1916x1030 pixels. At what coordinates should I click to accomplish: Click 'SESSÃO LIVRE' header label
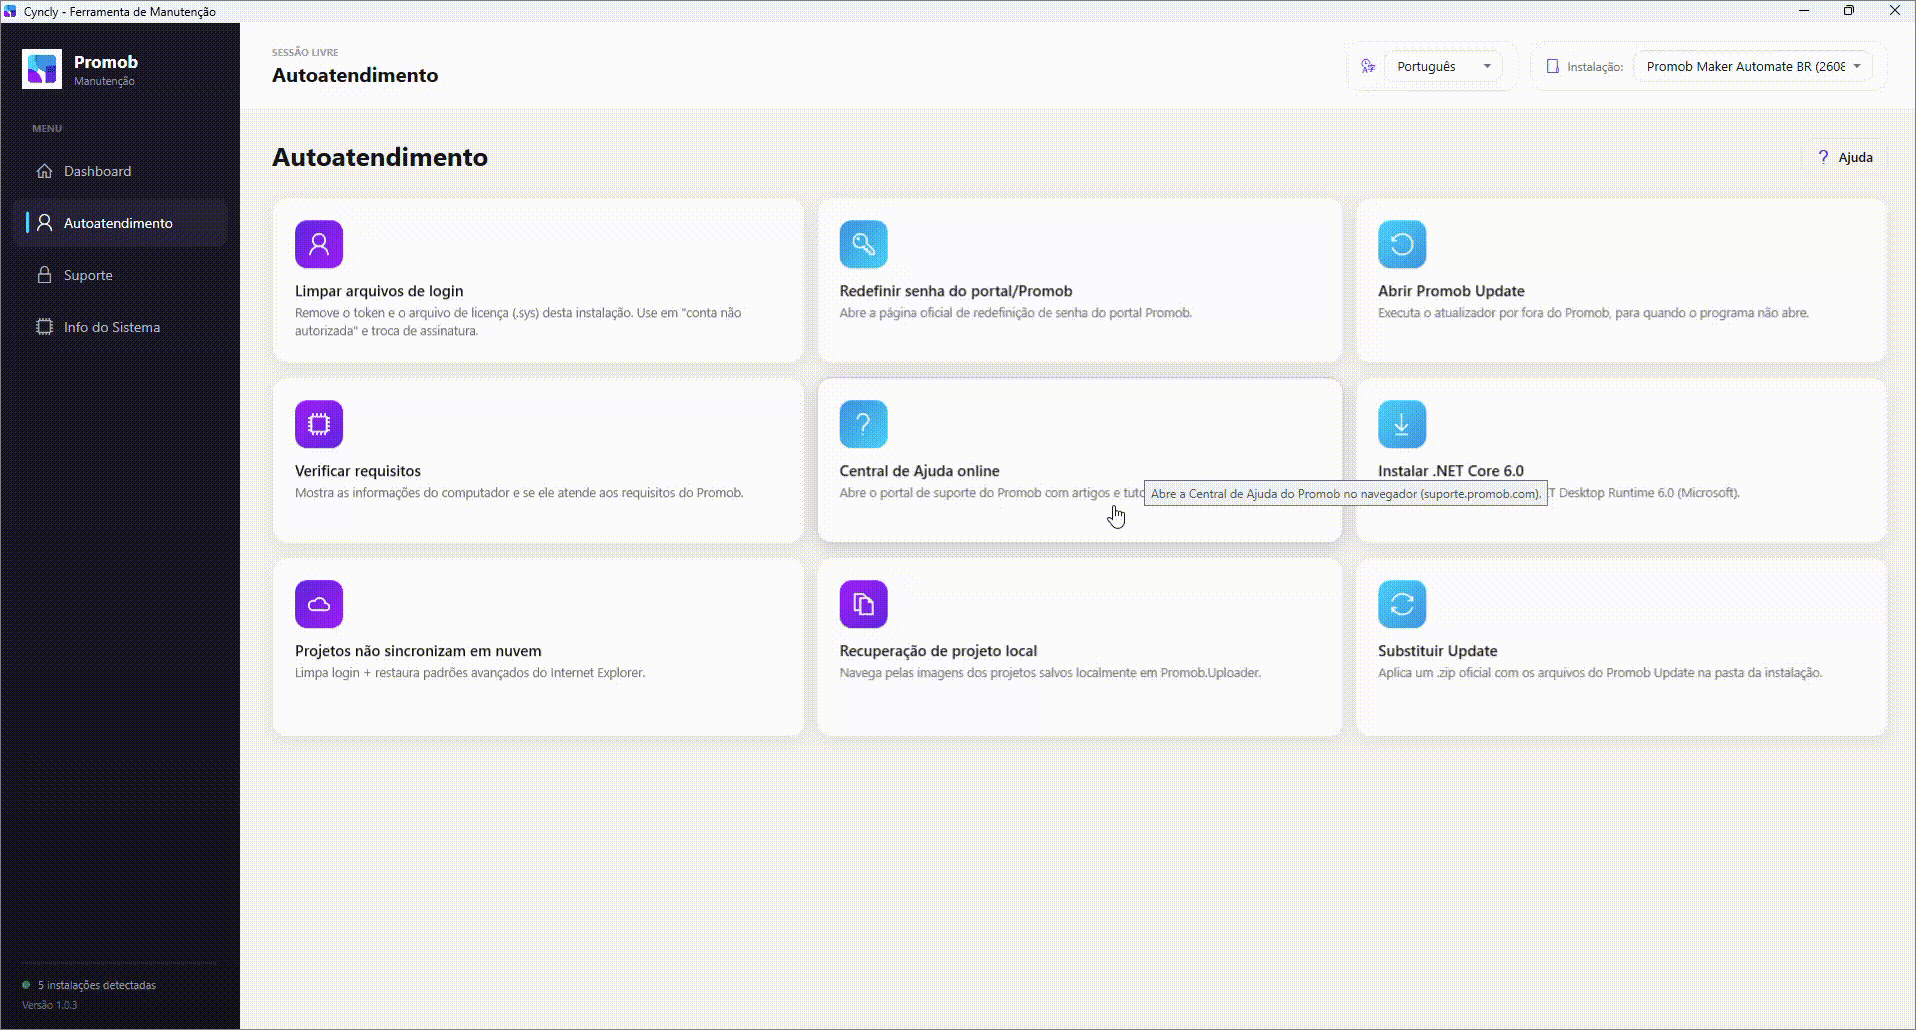[x=305, y=52]
